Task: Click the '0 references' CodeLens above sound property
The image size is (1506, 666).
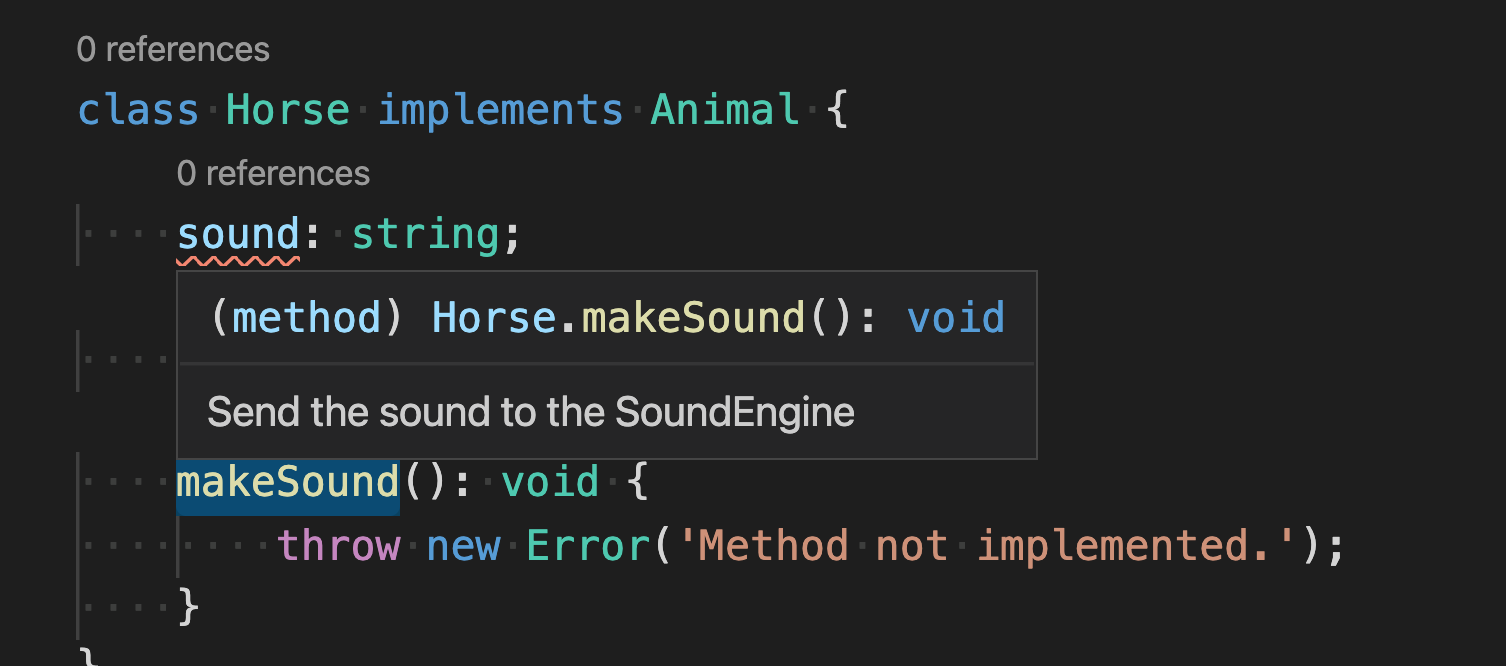Action: click(x=272, y=172)
